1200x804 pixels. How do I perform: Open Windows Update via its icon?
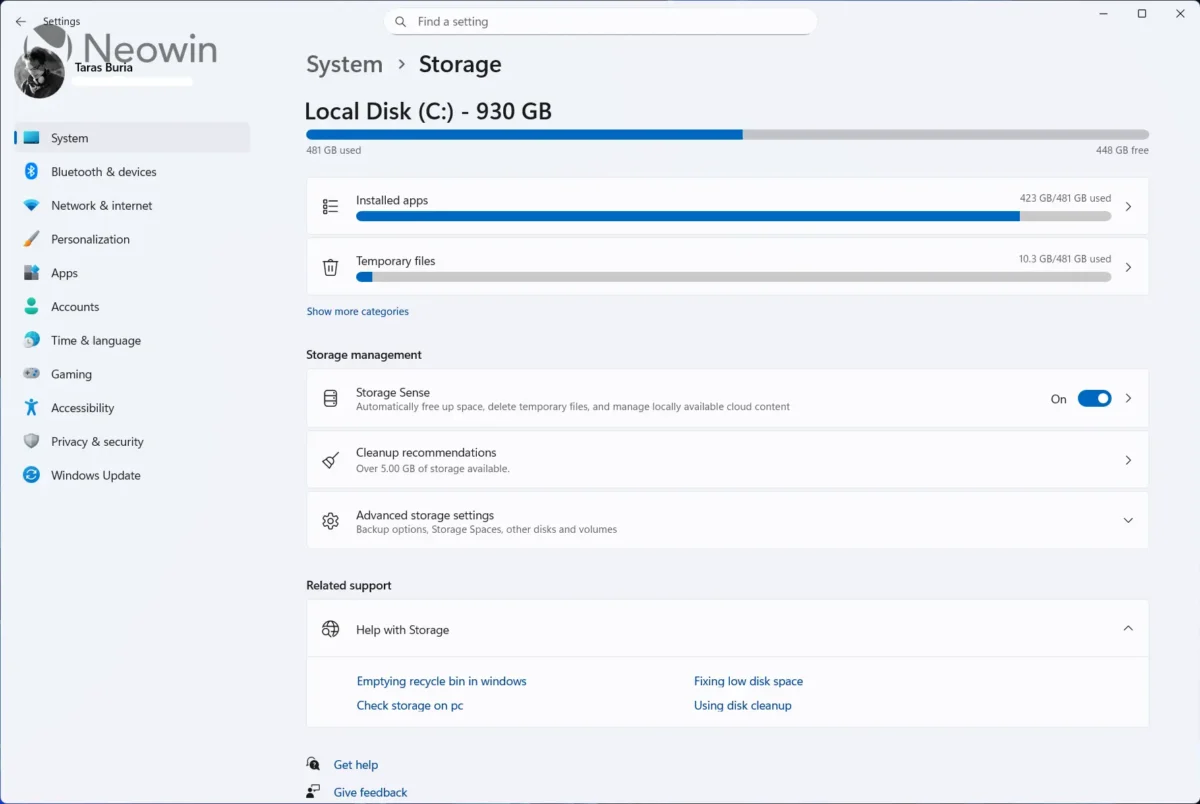point(31,475)
